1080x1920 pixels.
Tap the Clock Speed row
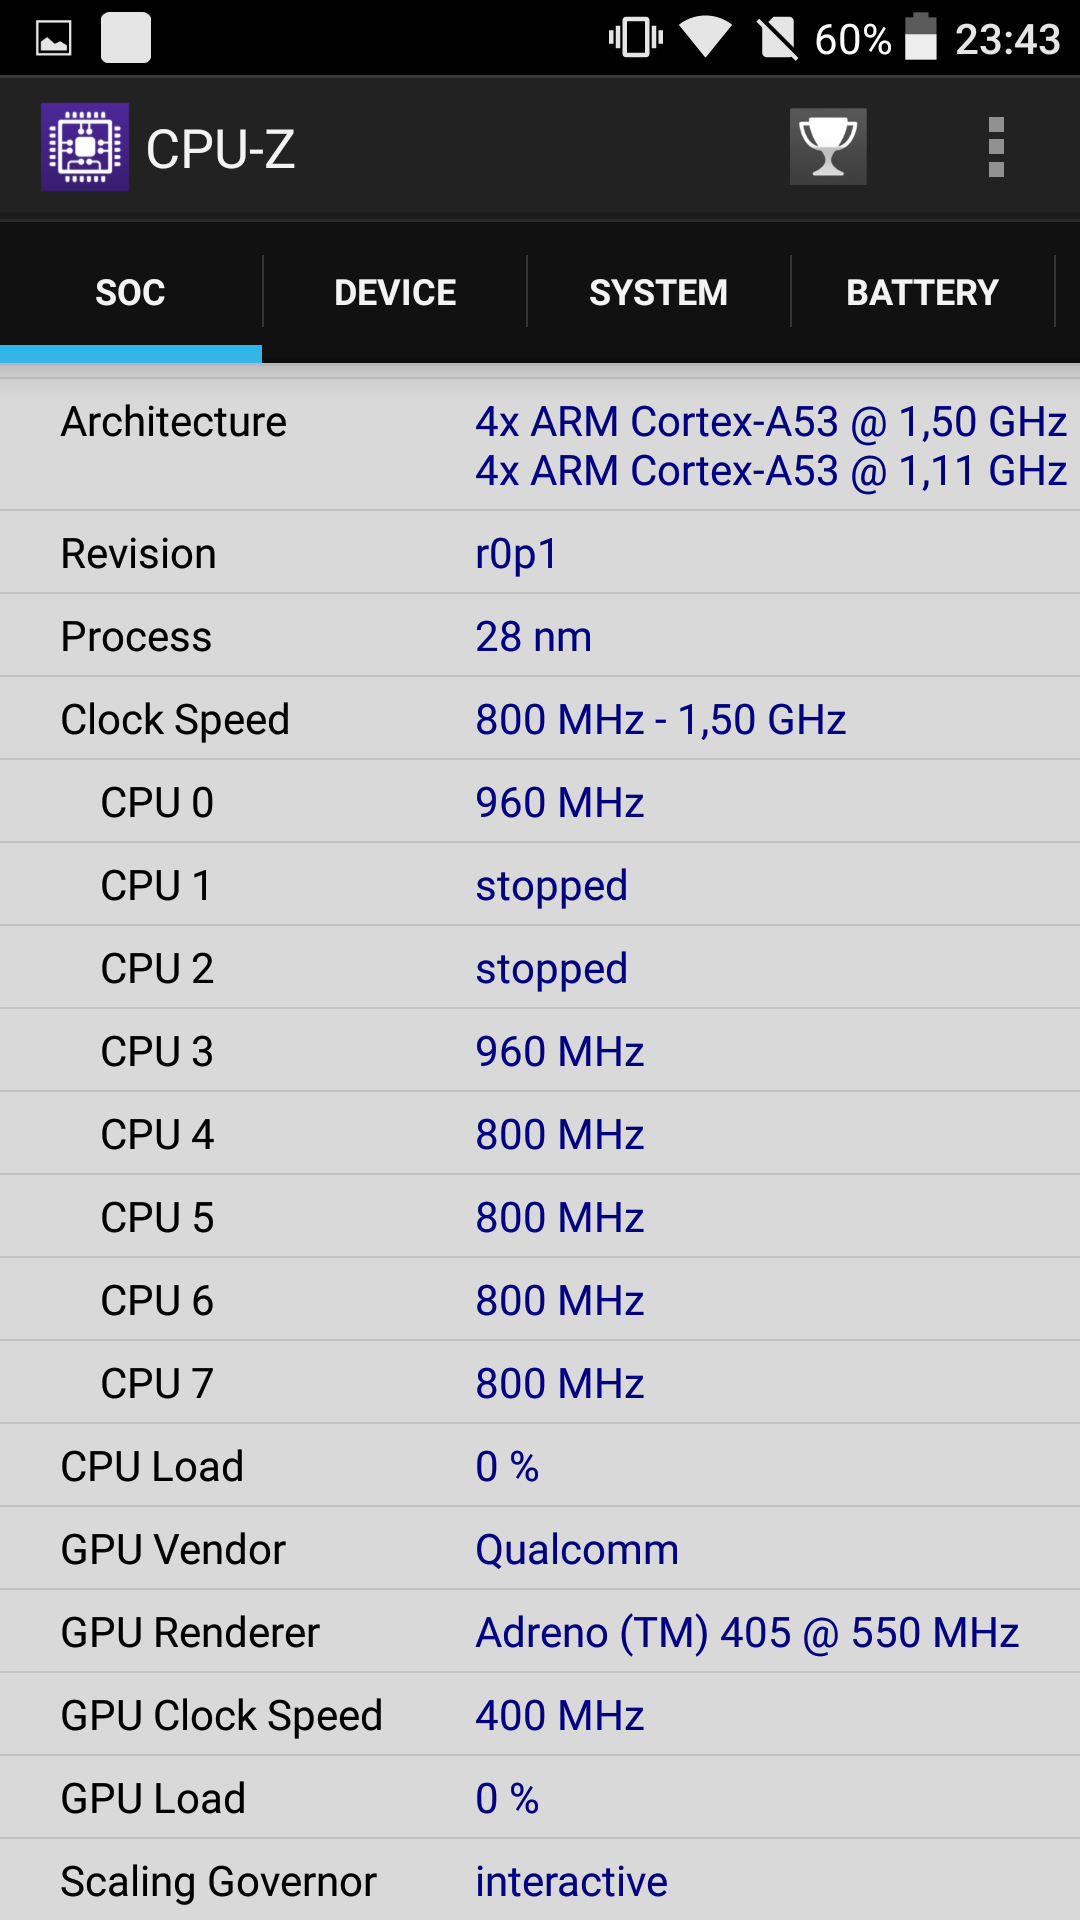[x=540, y=719]
